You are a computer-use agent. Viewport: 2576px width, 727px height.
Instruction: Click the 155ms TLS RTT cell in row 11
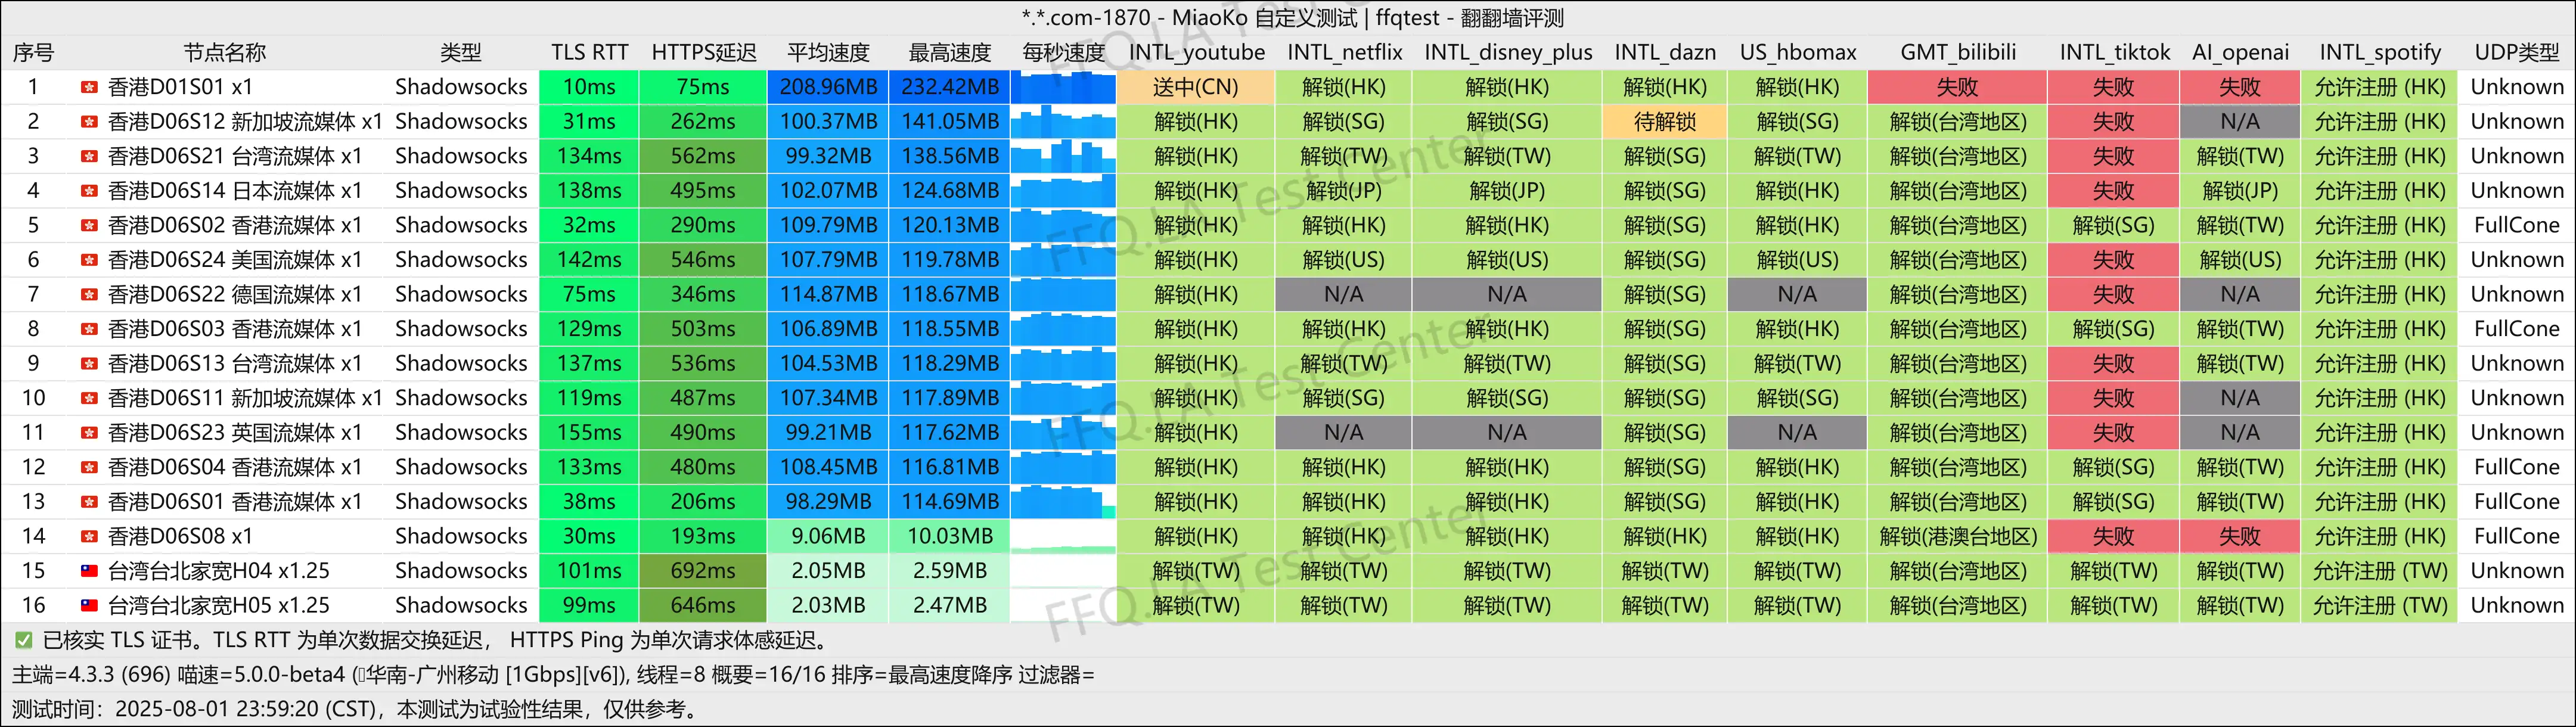point(589,433)
